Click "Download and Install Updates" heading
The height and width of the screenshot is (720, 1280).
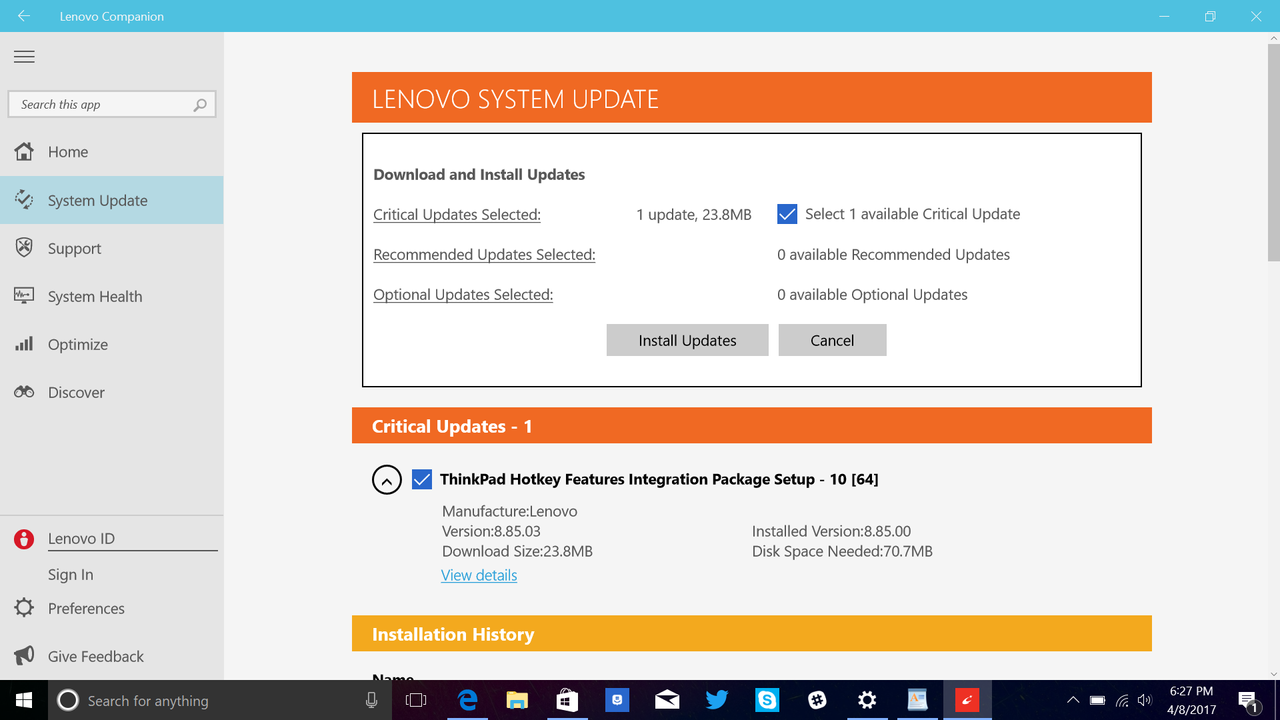click(479, 174)
